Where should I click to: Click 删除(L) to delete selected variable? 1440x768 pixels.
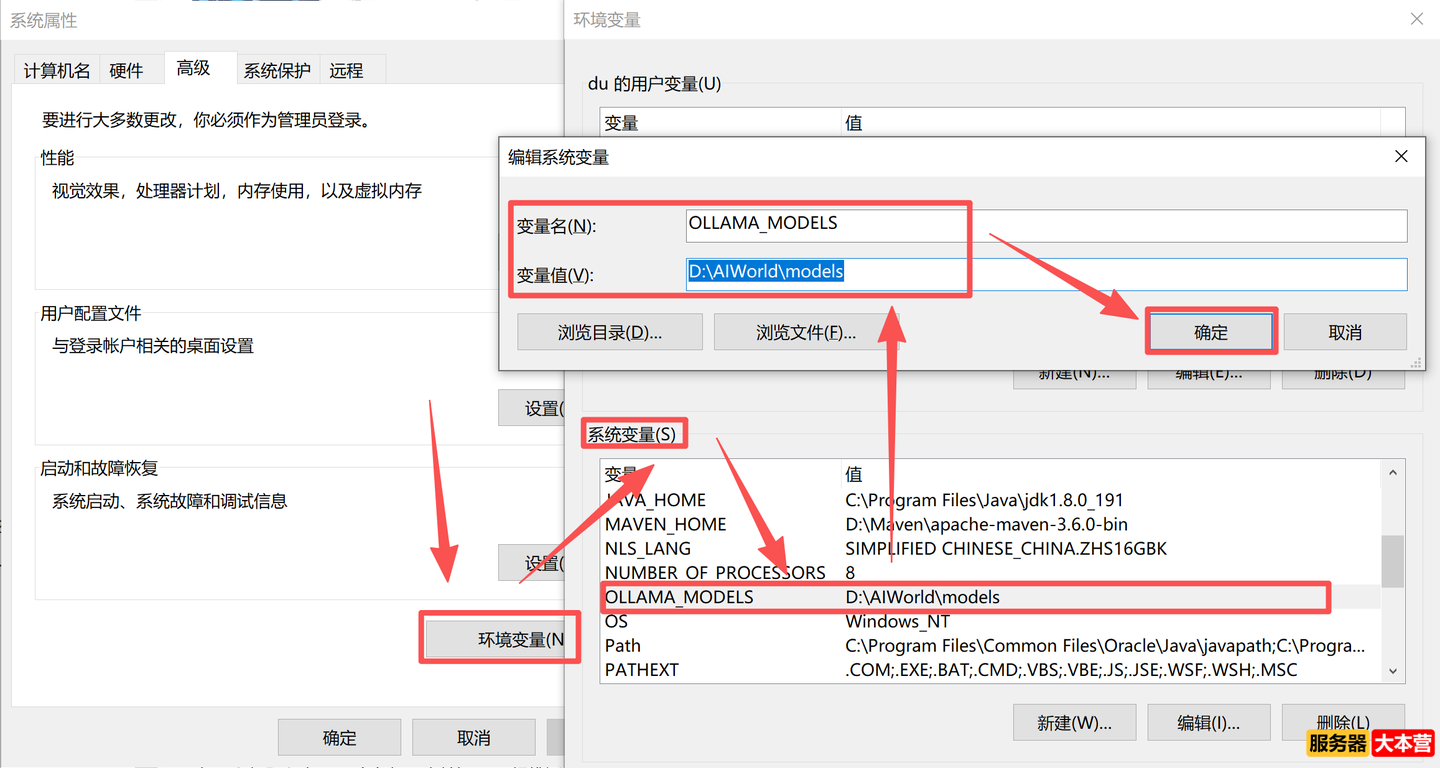1343,722
